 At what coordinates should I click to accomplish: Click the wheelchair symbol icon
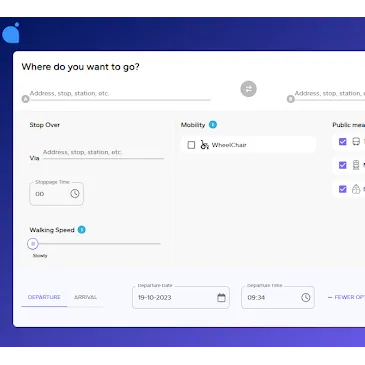204,145
